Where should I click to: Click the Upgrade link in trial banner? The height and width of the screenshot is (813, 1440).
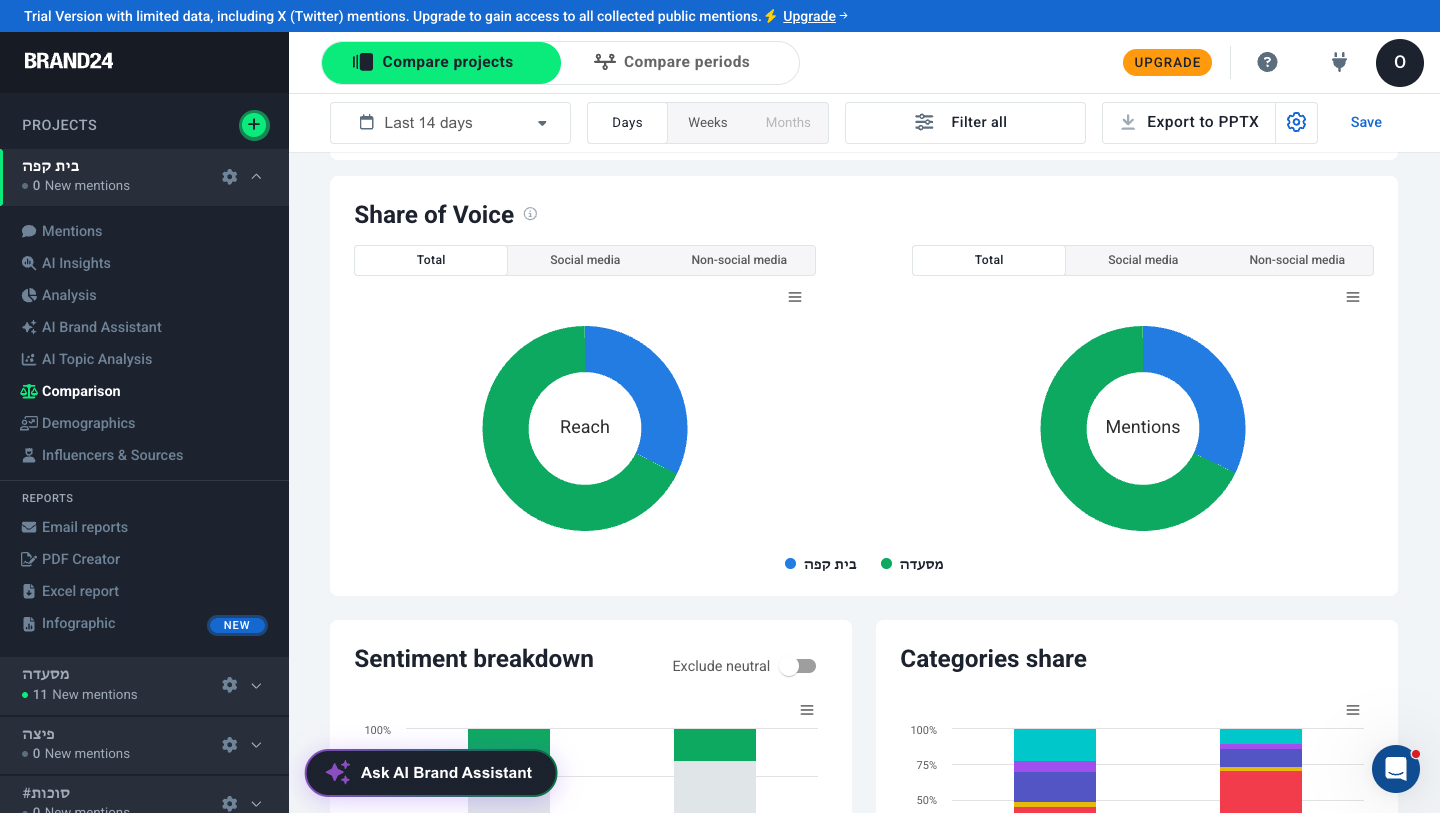(x=809, y=16)
